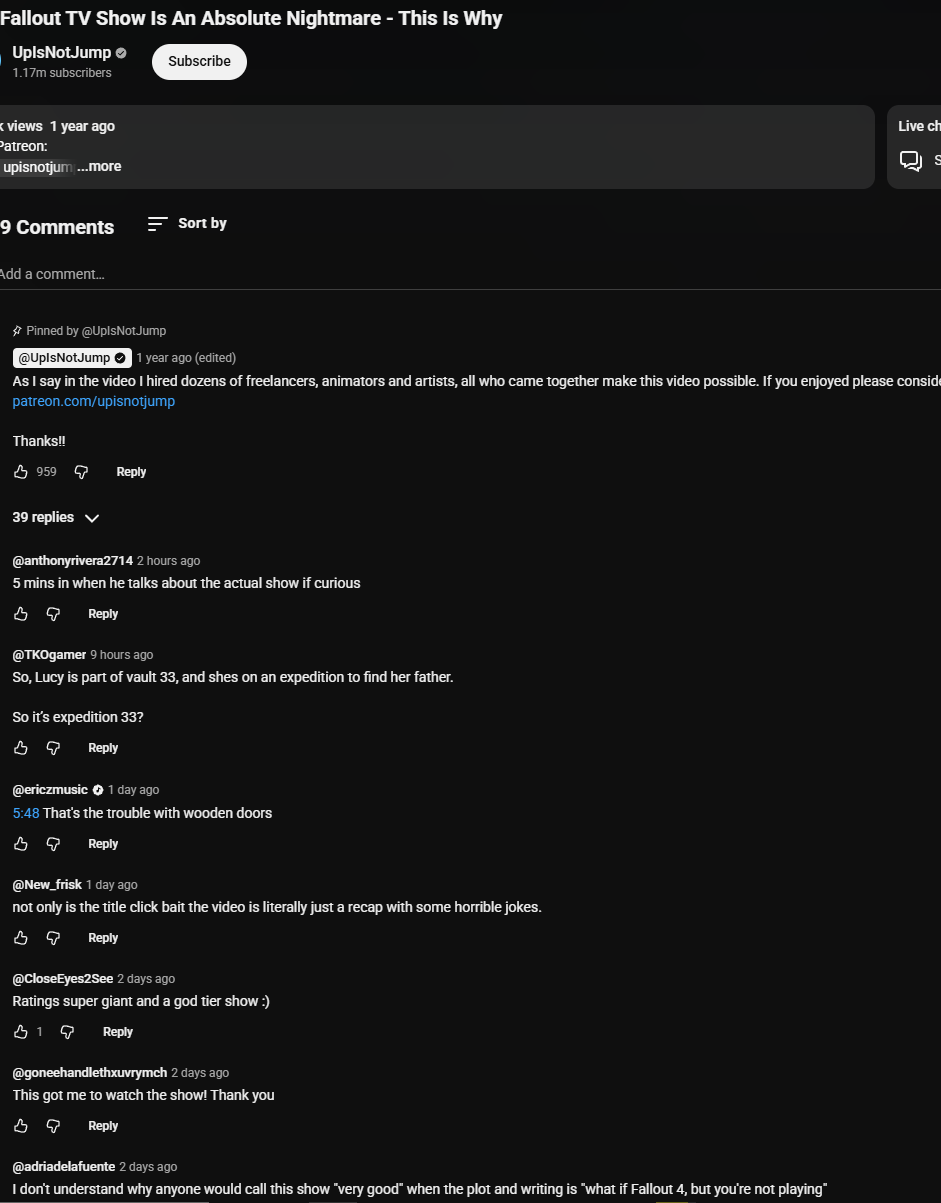The width and height of the screenshot is (941, 1203).
Task: Like CloseEyes2See's comment
Action: (21, 1032)
